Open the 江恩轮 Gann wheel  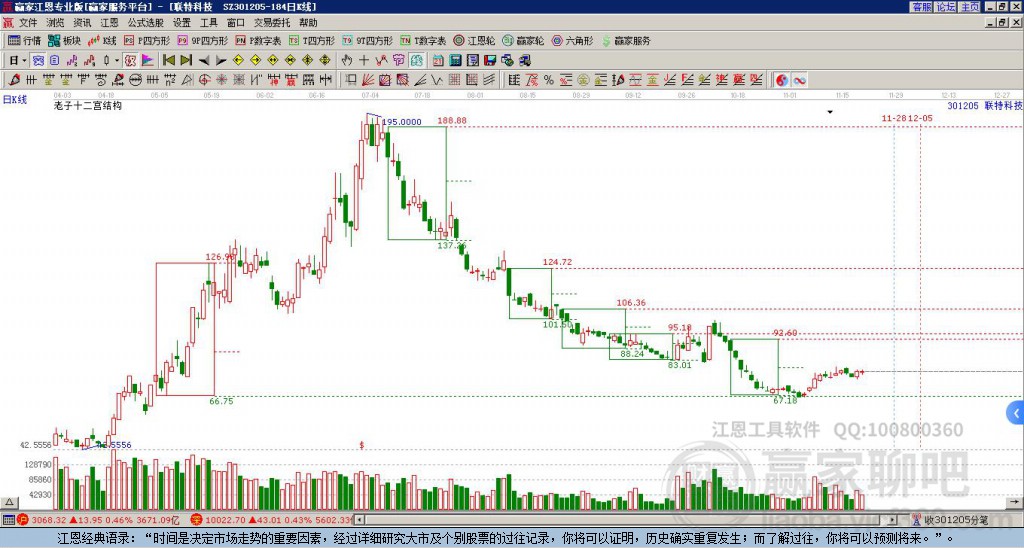[475, 40]
